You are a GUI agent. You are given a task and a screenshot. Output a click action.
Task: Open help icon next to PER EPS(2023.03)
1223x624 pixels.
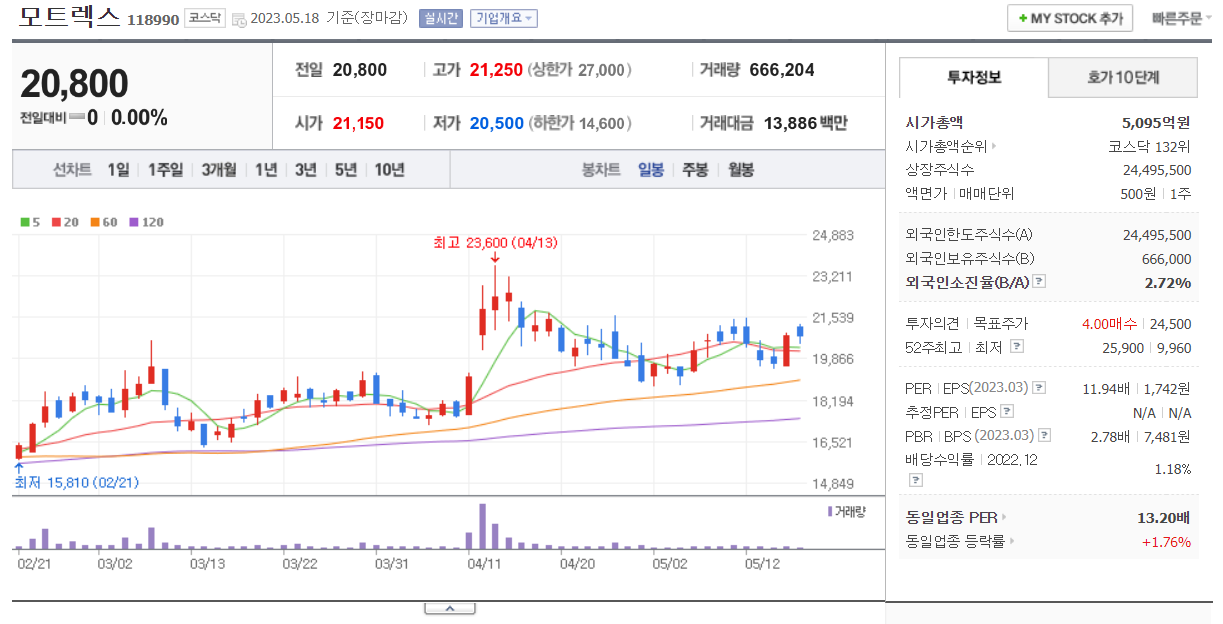tap(1039, 388)
